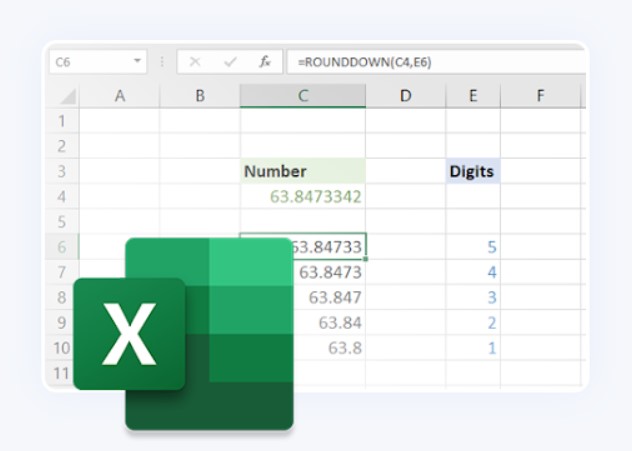Click the Digits header cell
This screenshot has height=451, width=632.
click(473, 171)
